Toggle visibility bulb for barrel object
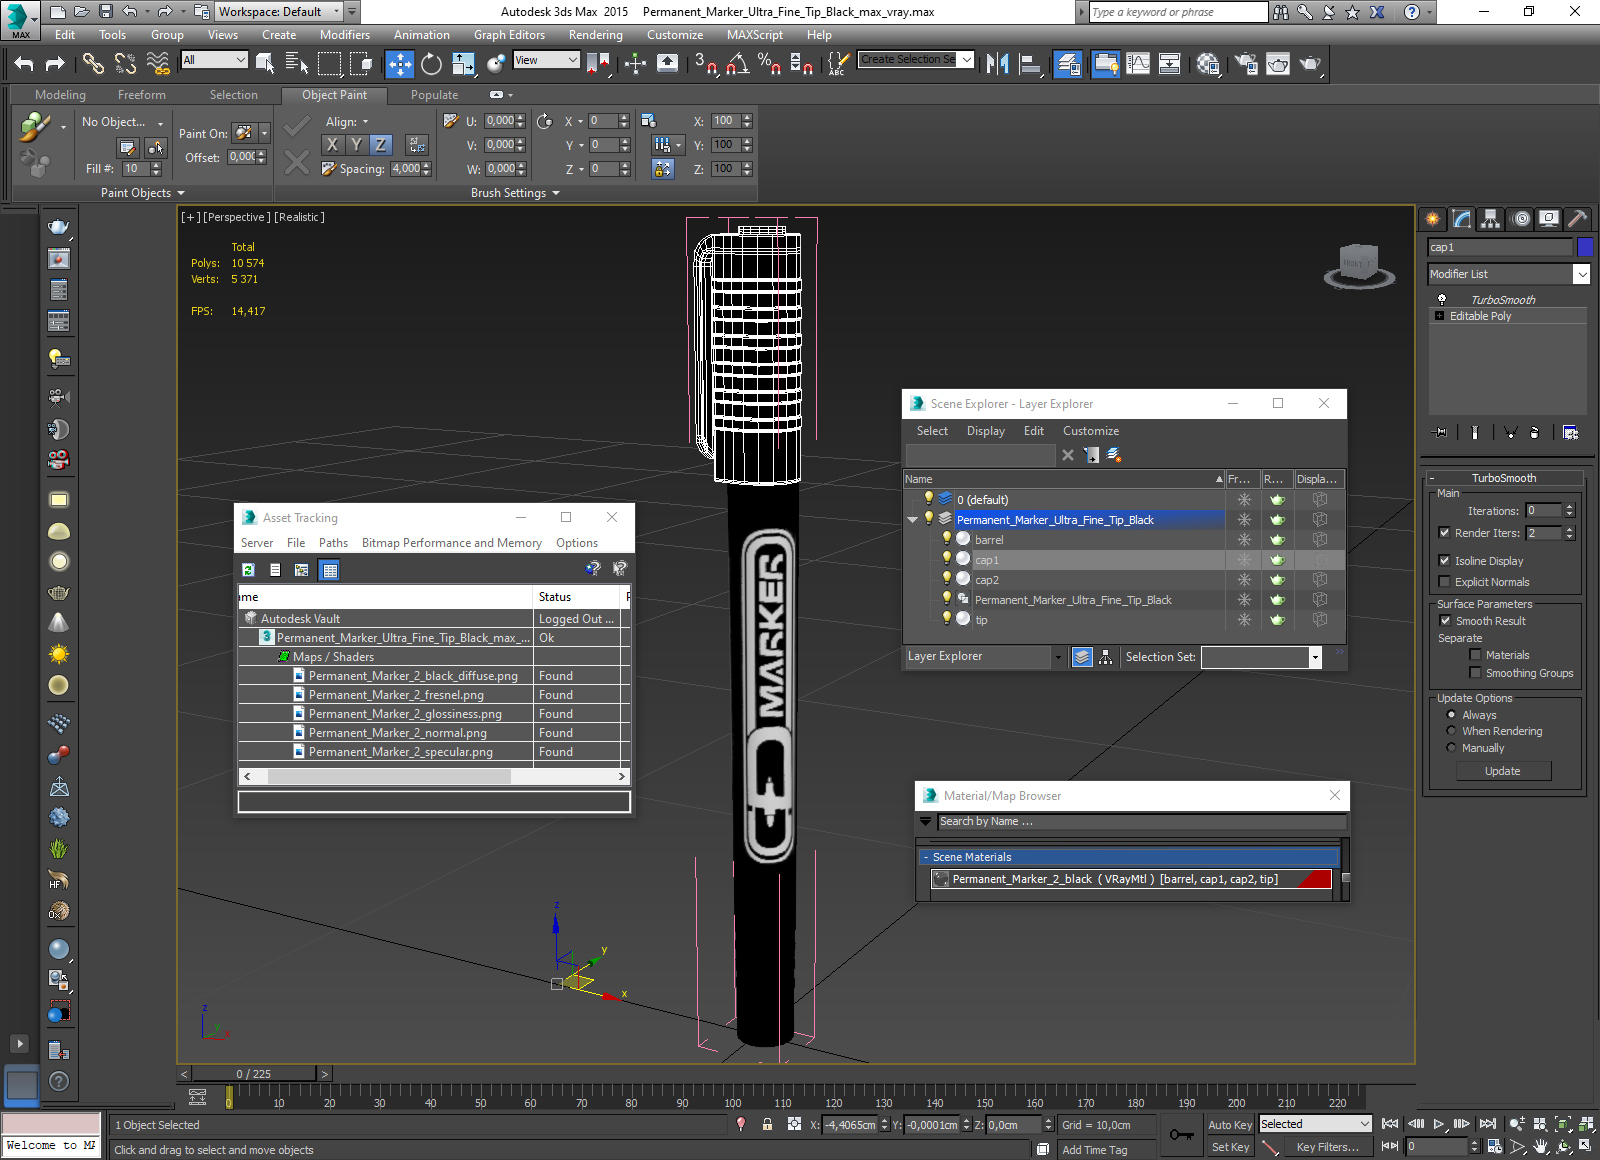 click(x=946, y=539)
